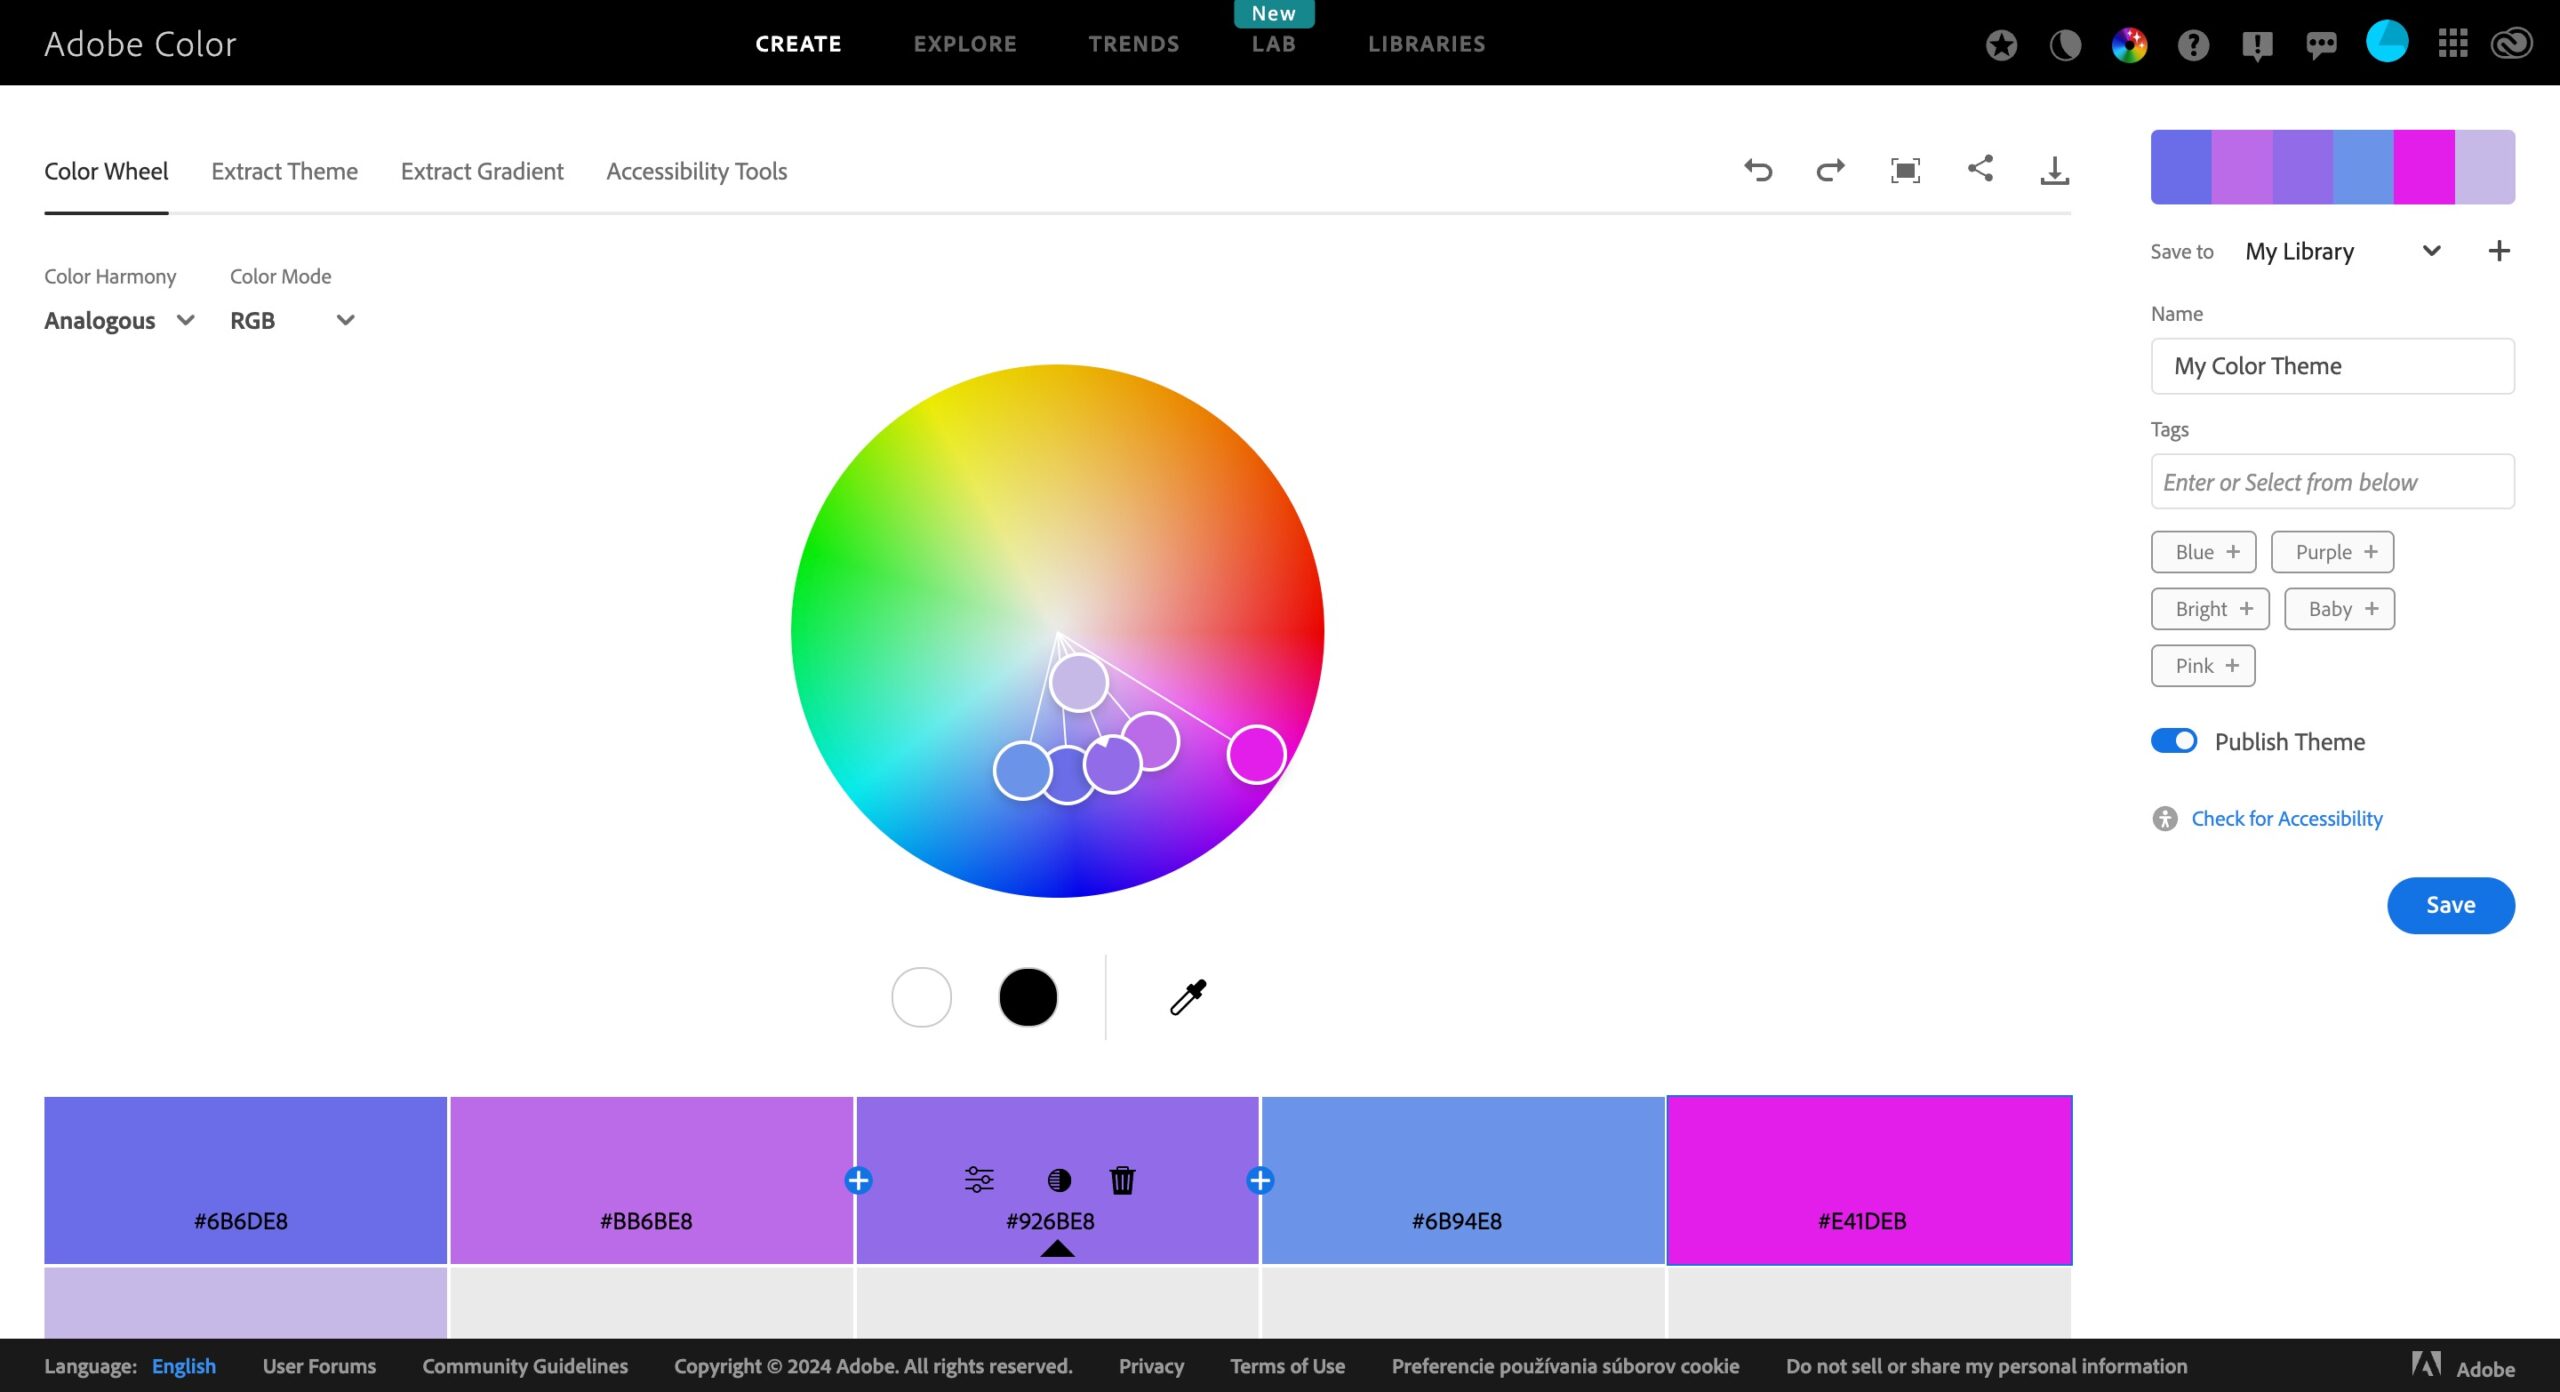Change the RGB color mode
The image size is (2560, 1392).
[x=292, y=320]
